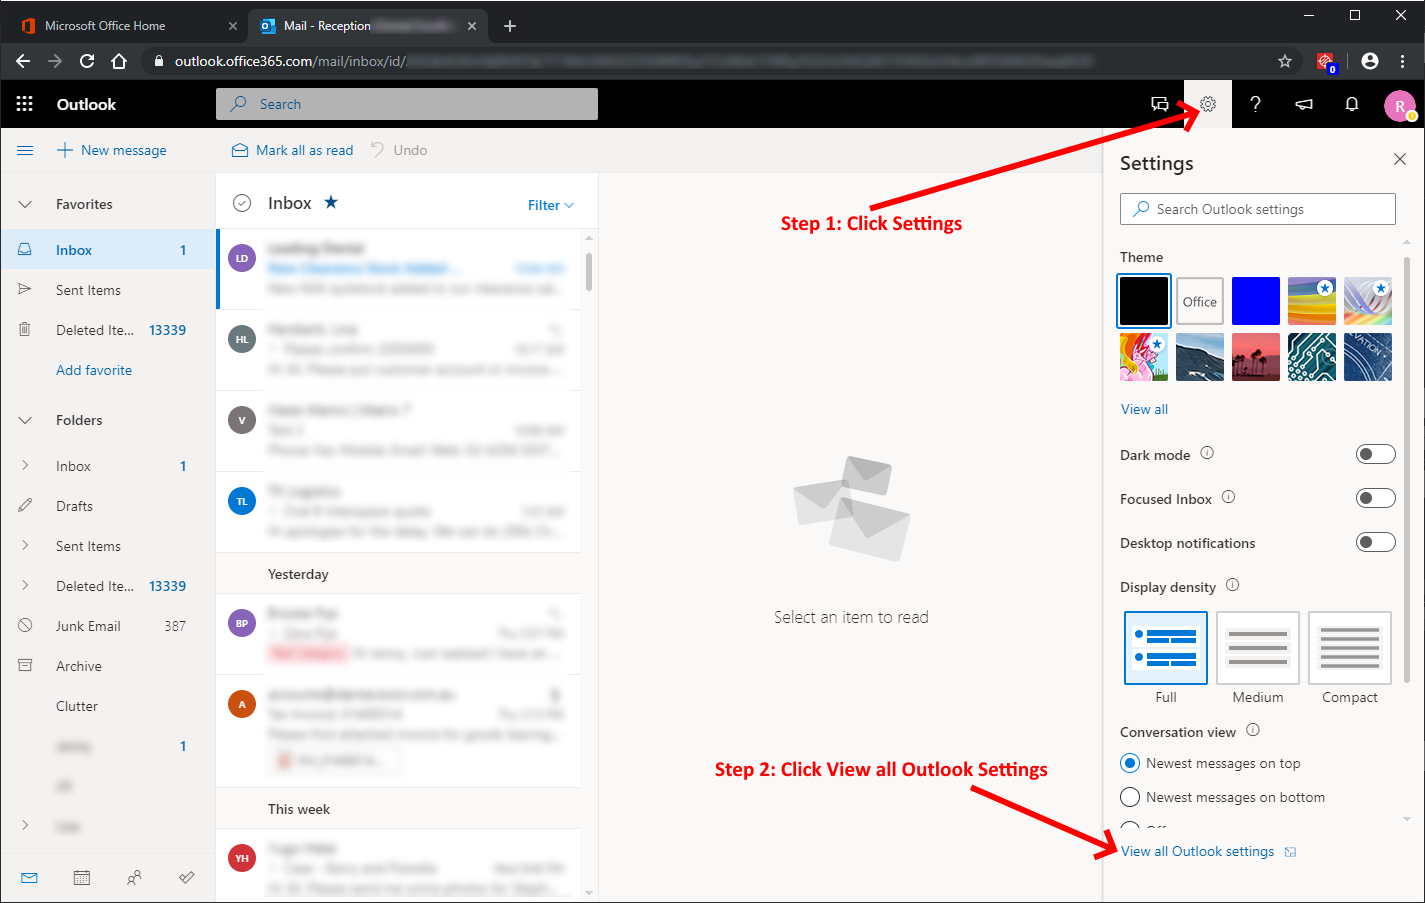Open the Drafts folder

coord(108,506)
